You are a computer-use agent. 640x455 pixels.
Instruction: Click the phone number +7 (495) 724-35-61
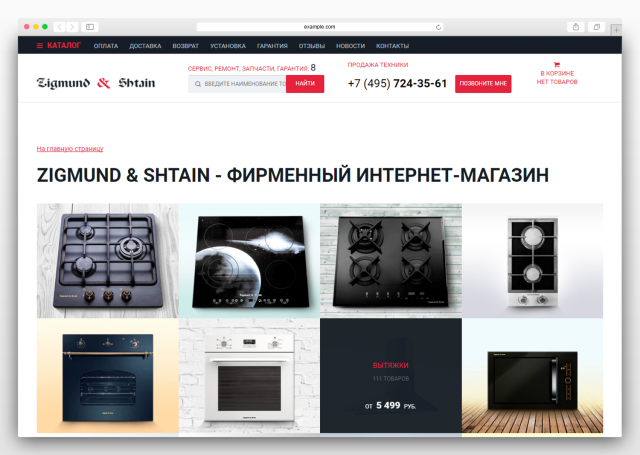(x=397, y=83)
